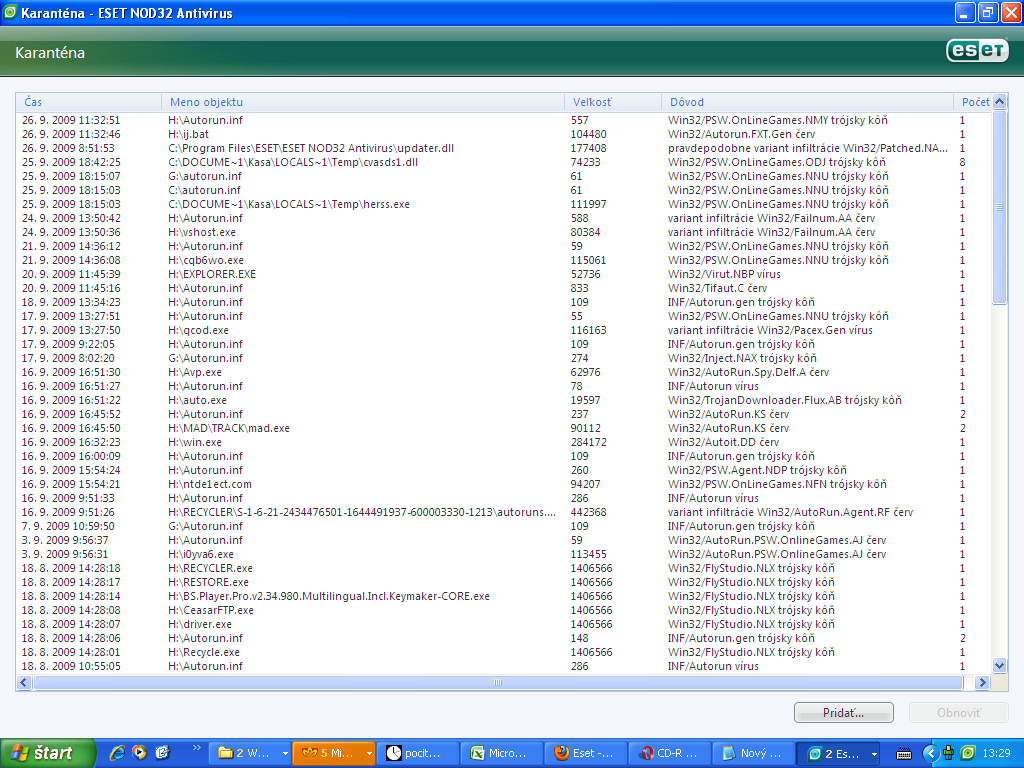Switch to the 'Nový ...' taskbar window
1024x768 pixels.
754,754
